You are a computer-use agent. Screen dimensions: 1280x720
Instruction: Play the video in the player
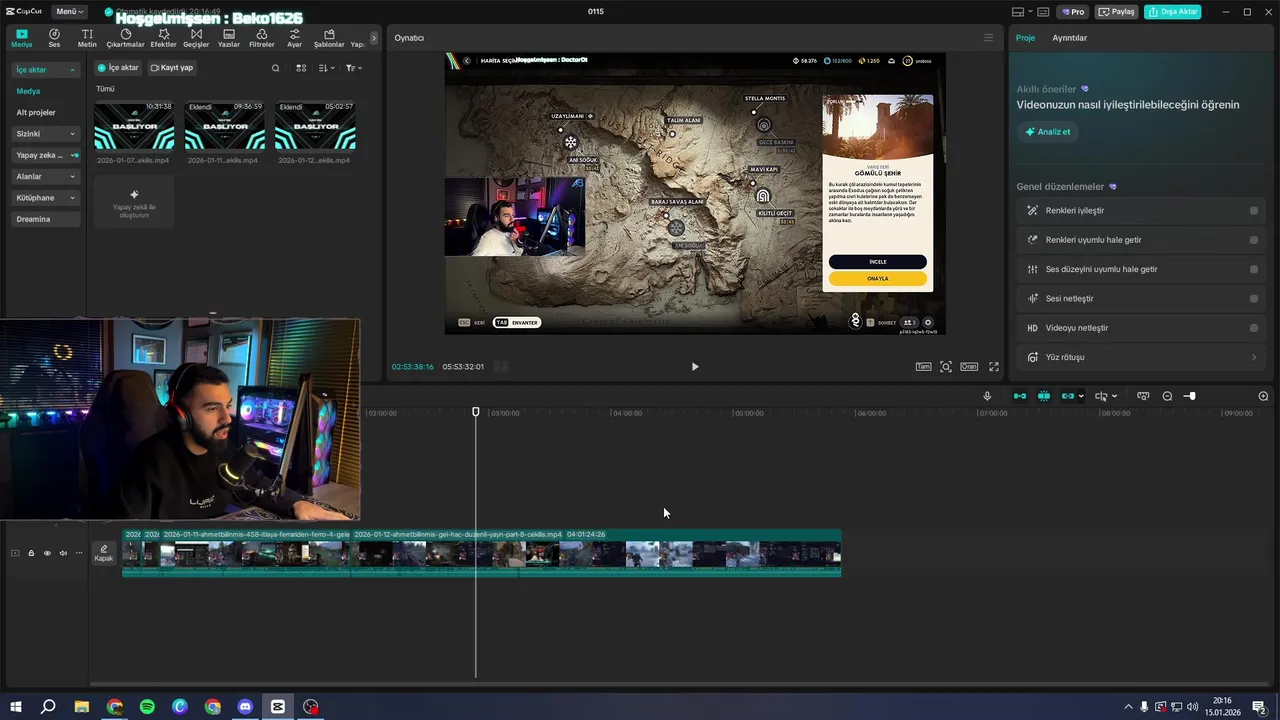695,367
